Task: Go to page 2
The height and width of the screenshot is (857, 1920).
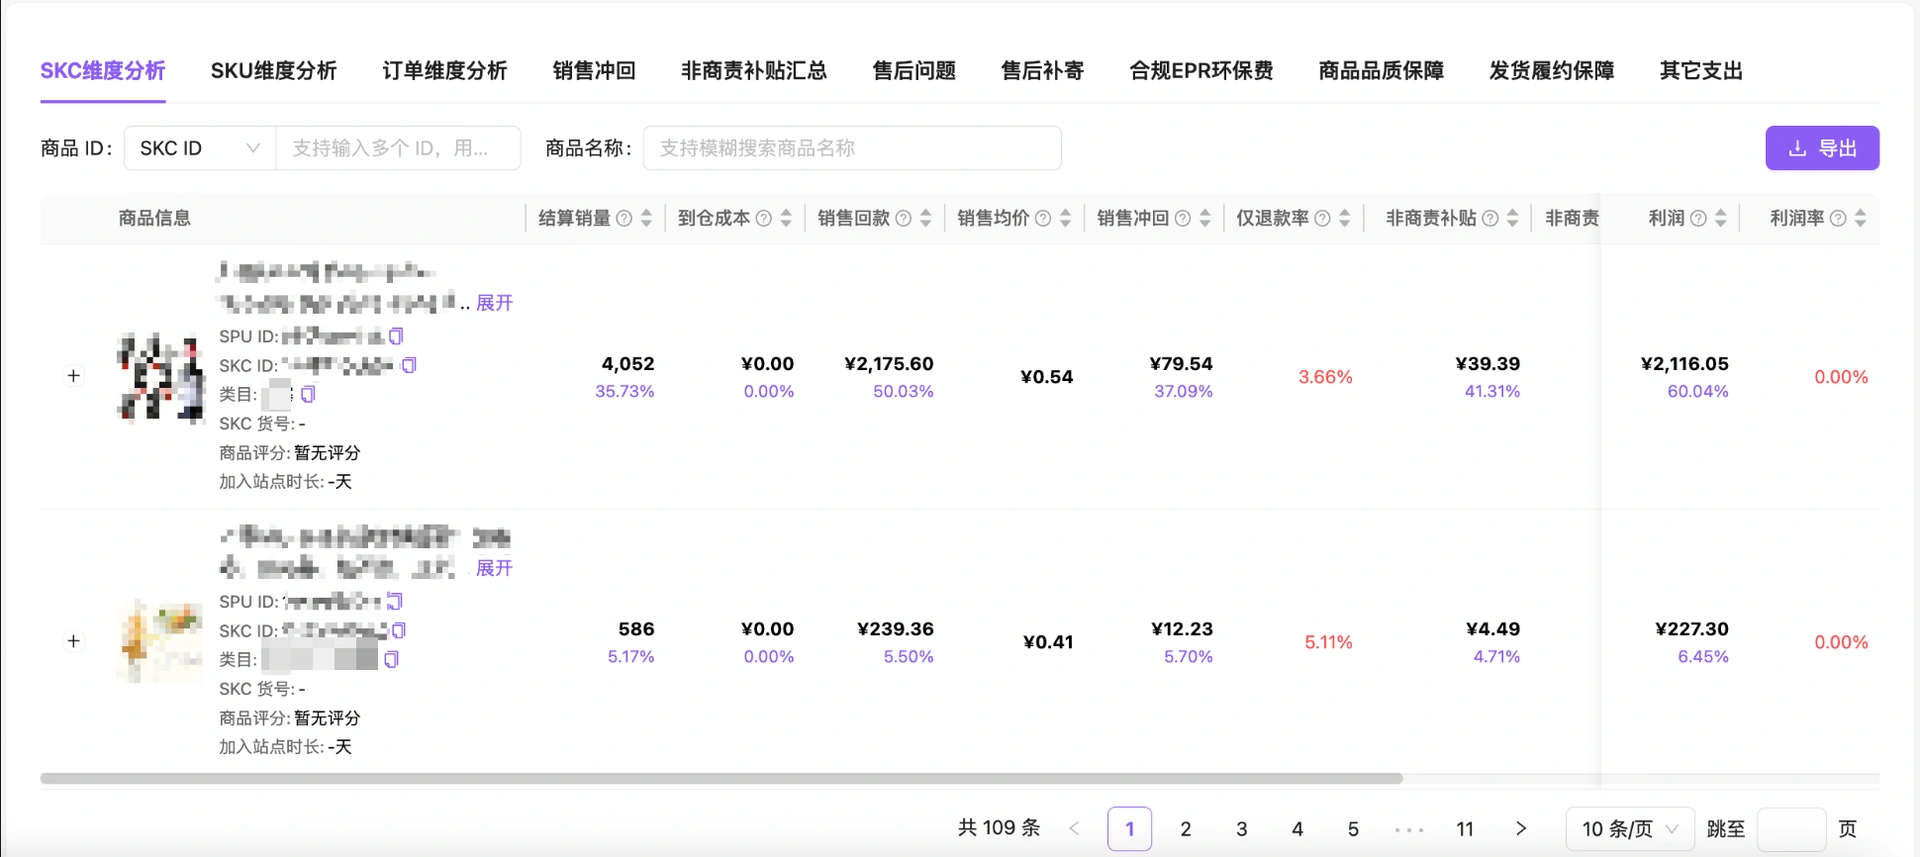Action: pos(1186,828)
